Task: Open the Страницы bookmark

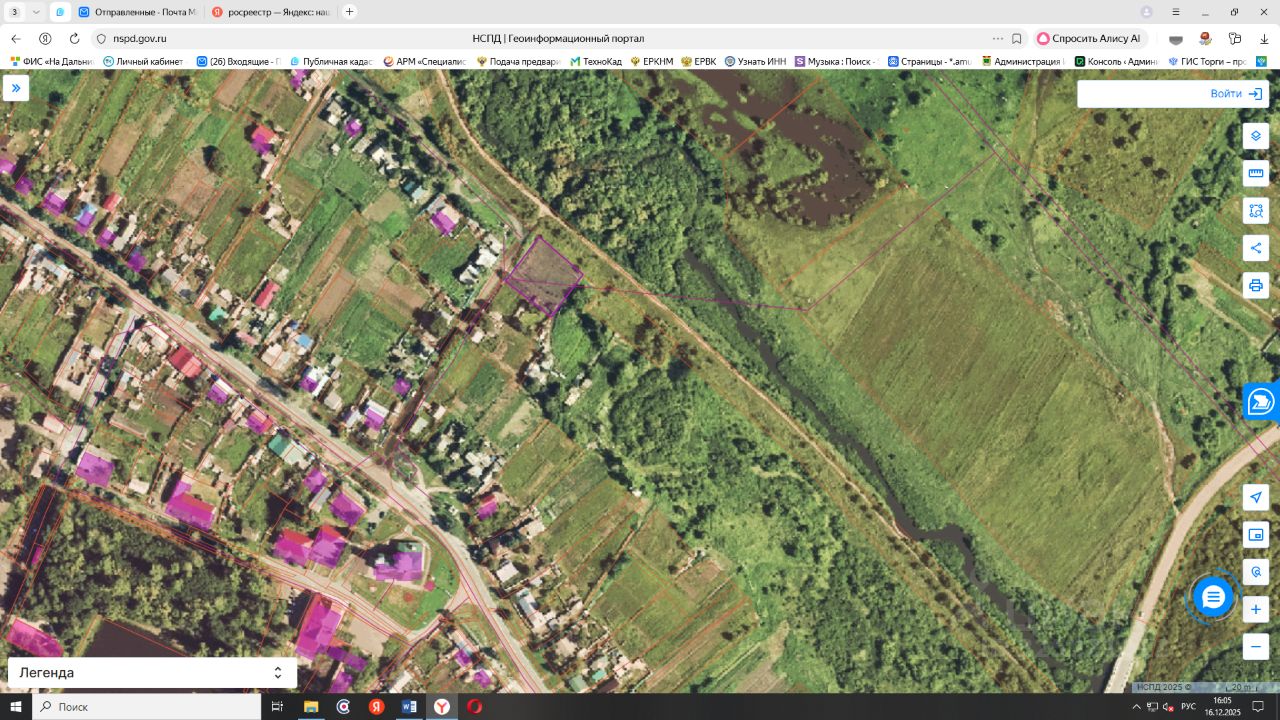Action: coord(930,61)
